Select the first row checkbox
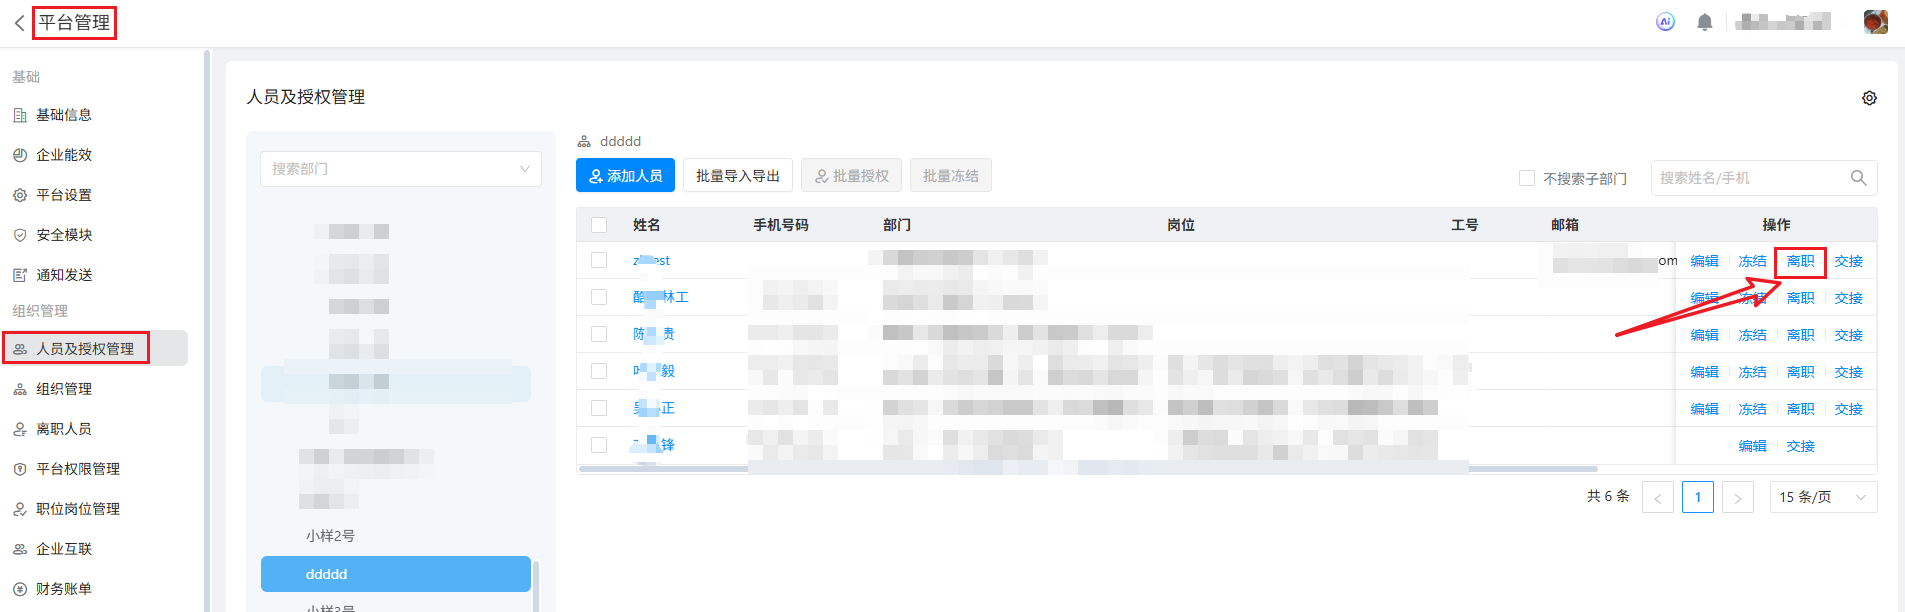 [599, 260]
